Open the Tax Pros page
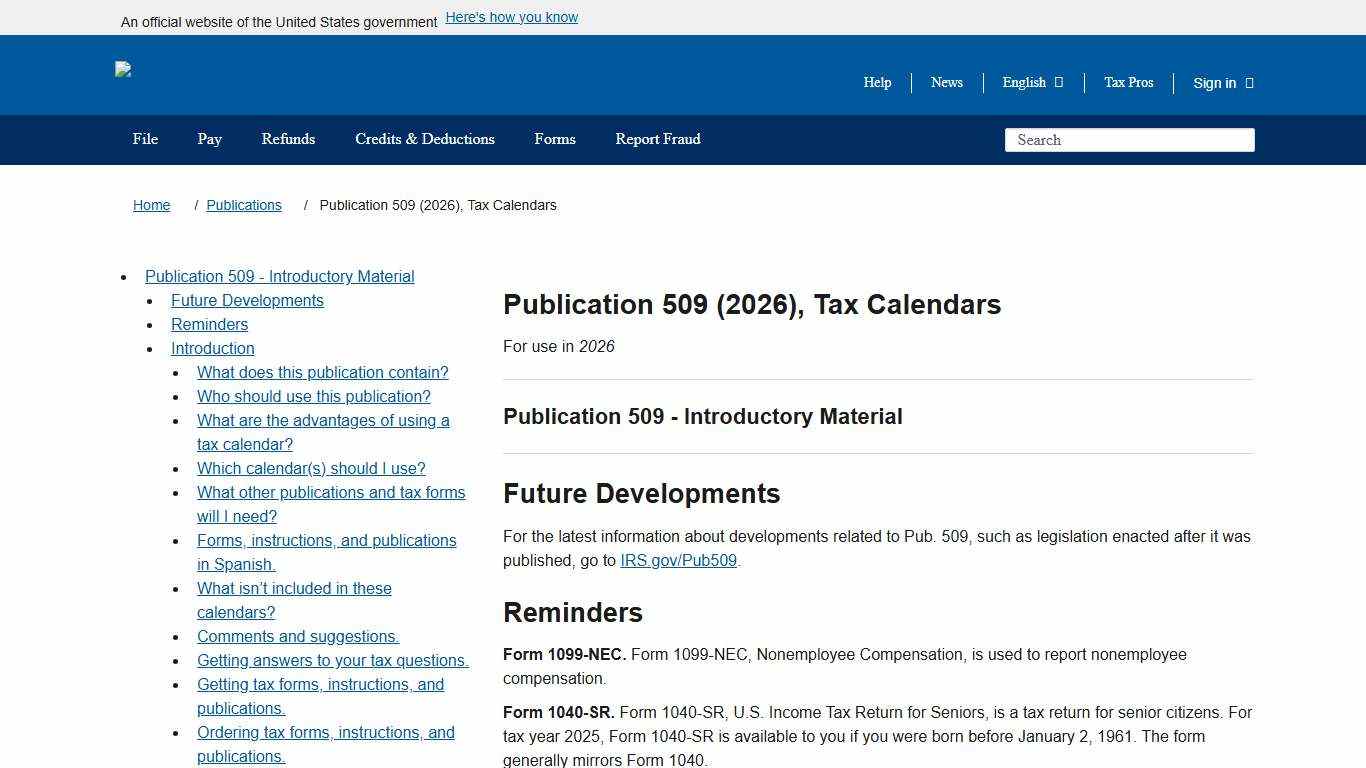The image size is (1366, 768). tap(1128, 83)
